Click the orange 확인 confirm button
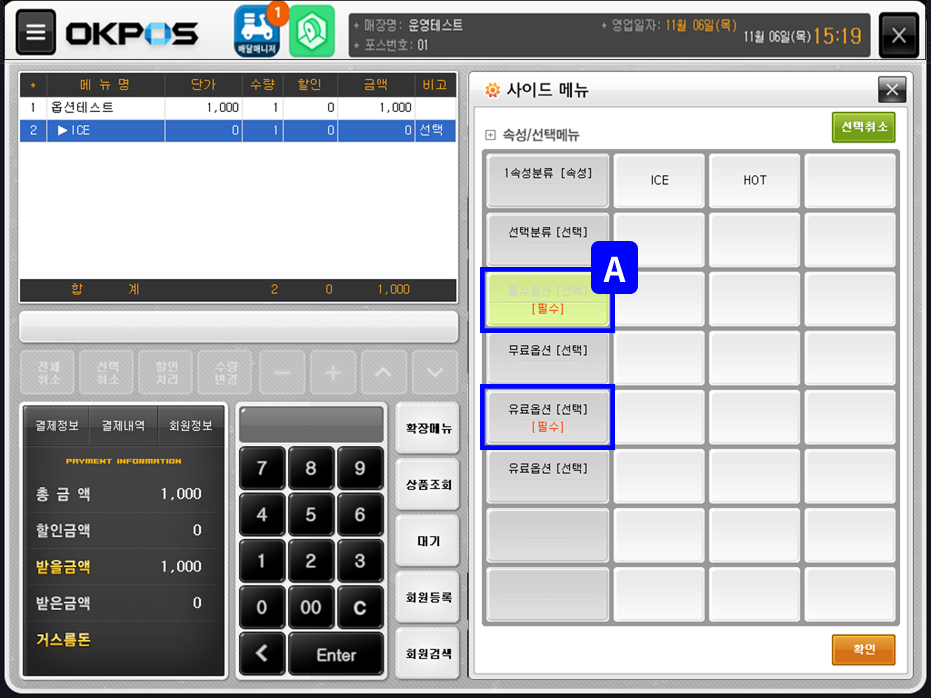This screenshot has width=931, height=698. pos(863,649)
